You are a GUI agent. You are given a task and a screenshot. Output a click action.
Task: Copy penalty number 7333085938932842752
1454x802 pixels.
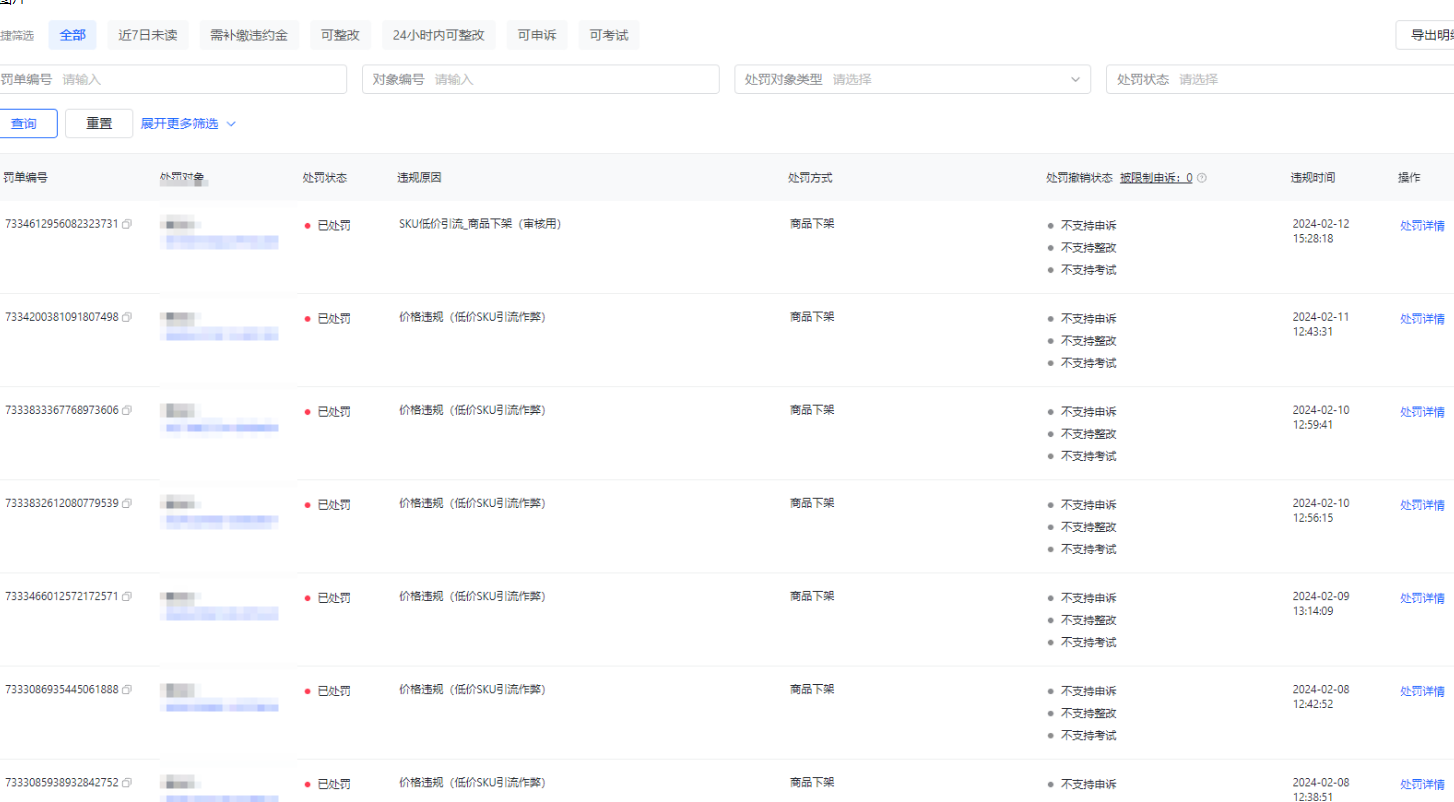(127, 782)
